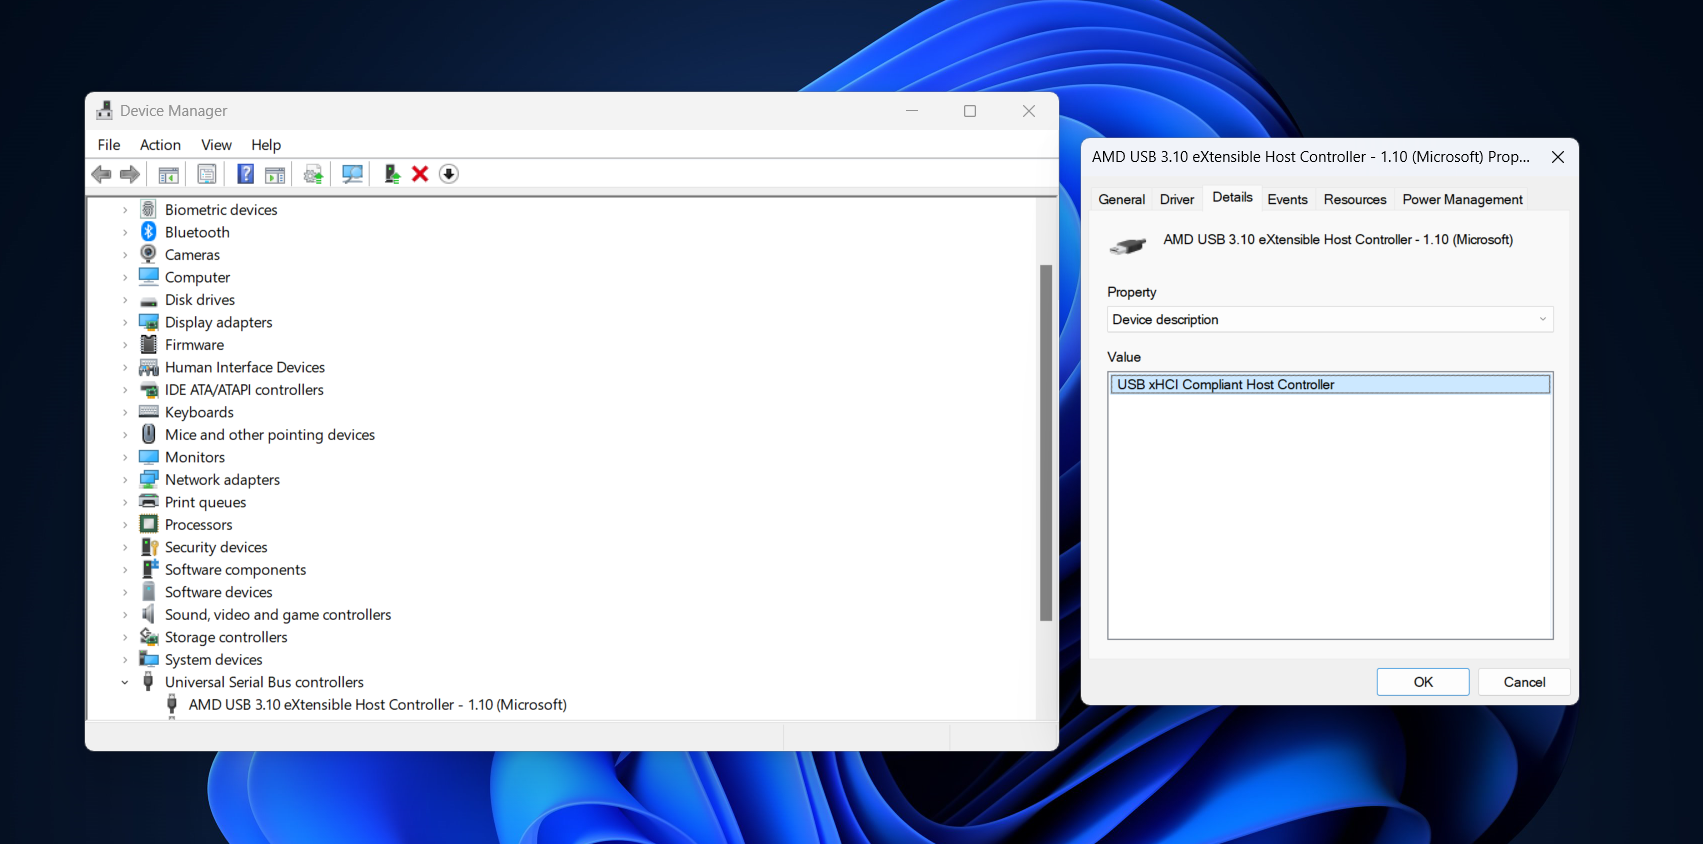Click the Display adapters category icon

[149, 322]
